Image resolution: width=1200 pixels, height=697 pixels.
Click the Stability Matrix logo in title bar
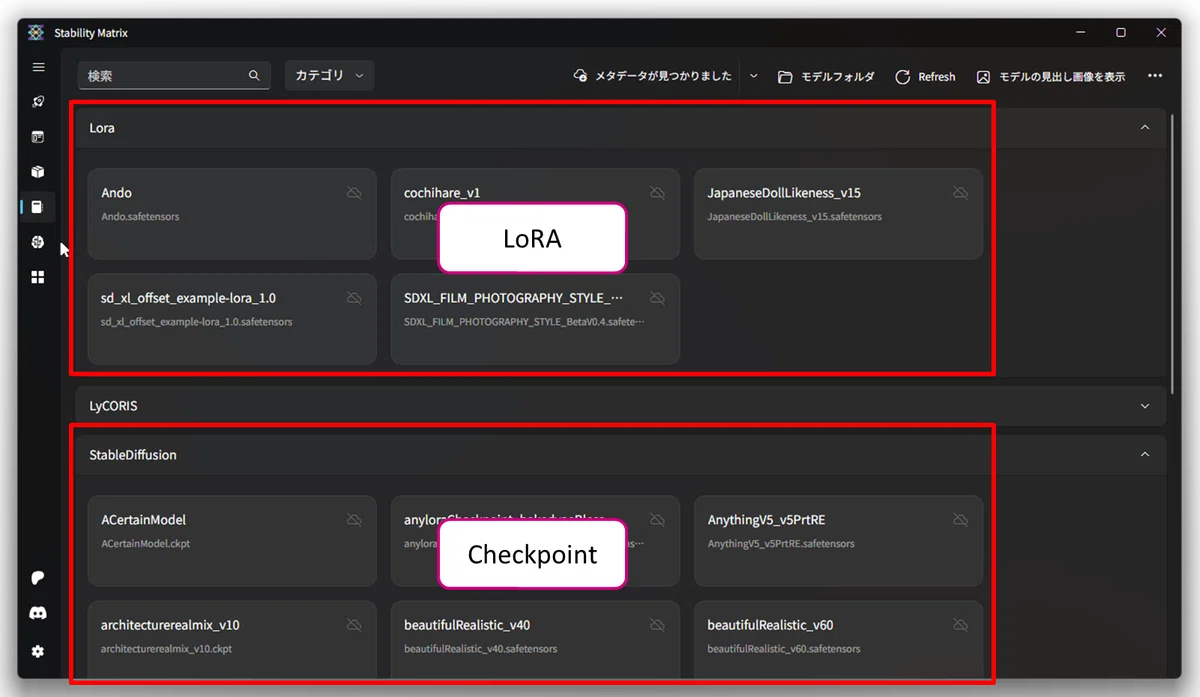[36, 33]
